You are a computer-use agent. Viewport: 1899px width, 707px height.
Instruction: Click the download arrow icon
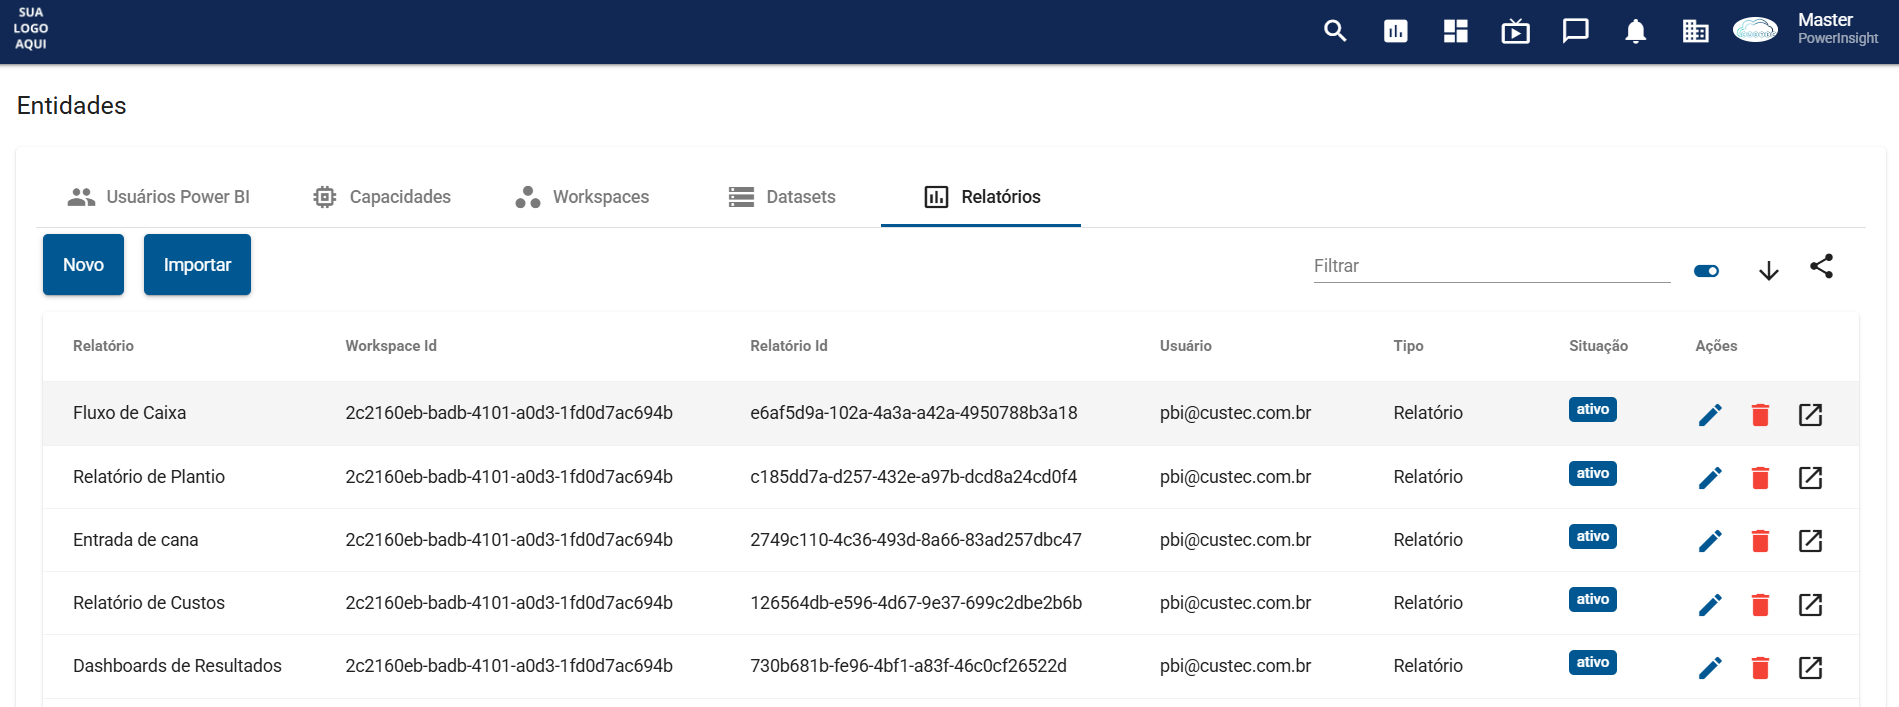click(x=1769, y=271)
